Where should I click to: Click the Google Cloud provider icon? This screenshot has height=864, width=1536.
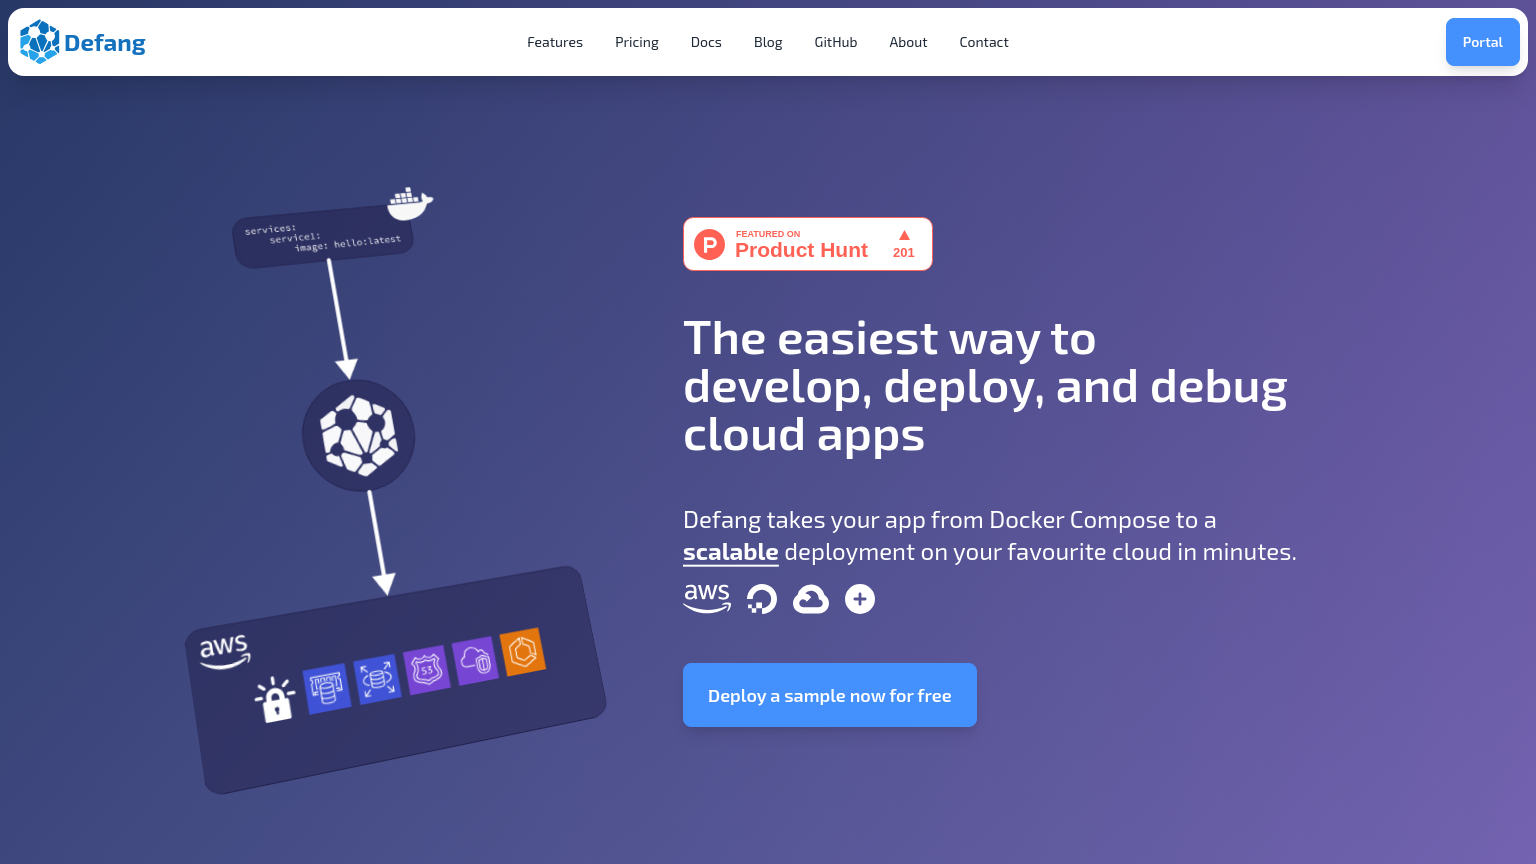(x=810, y=599)
